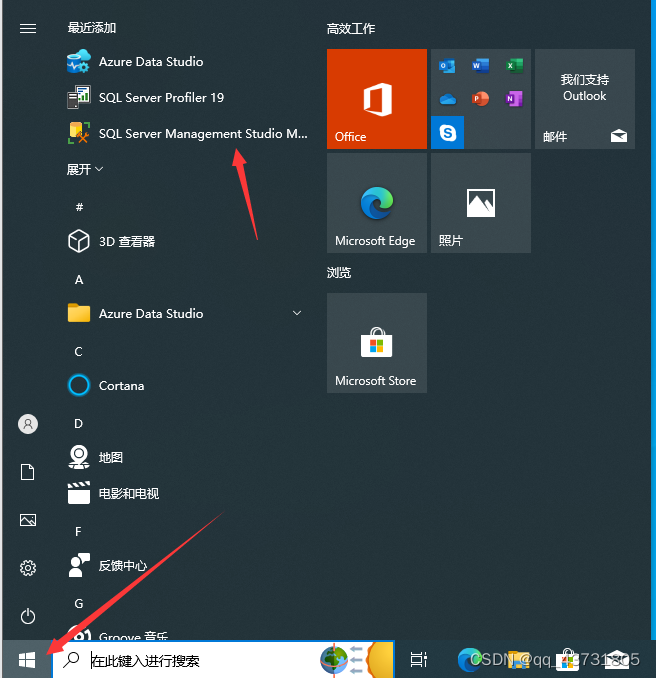Open the 照片 photos tile

point(481,203)
